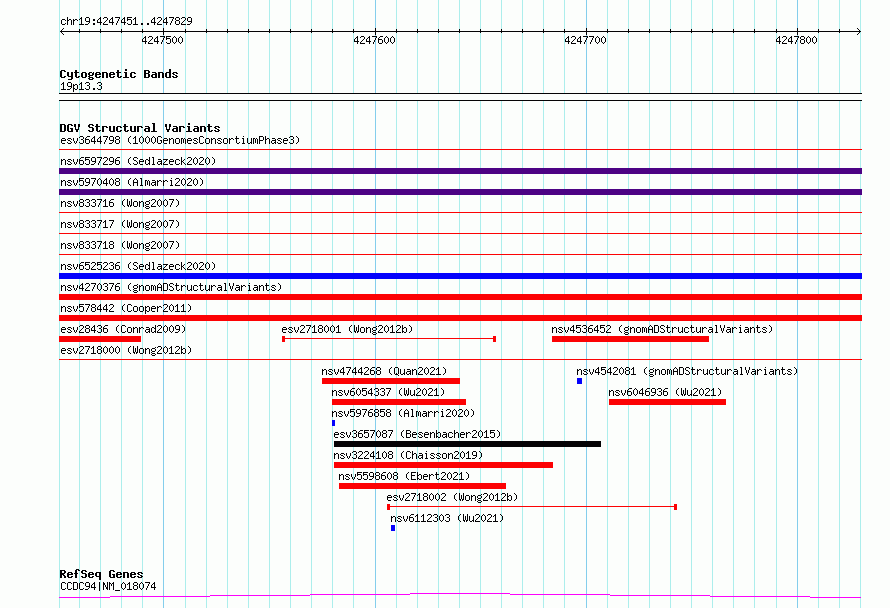The width and height of the screenshot is (890, 608).
Task: Open the nsv4542081 (gnomADStructuralVariants) label
Action: (x=687, y=371)
